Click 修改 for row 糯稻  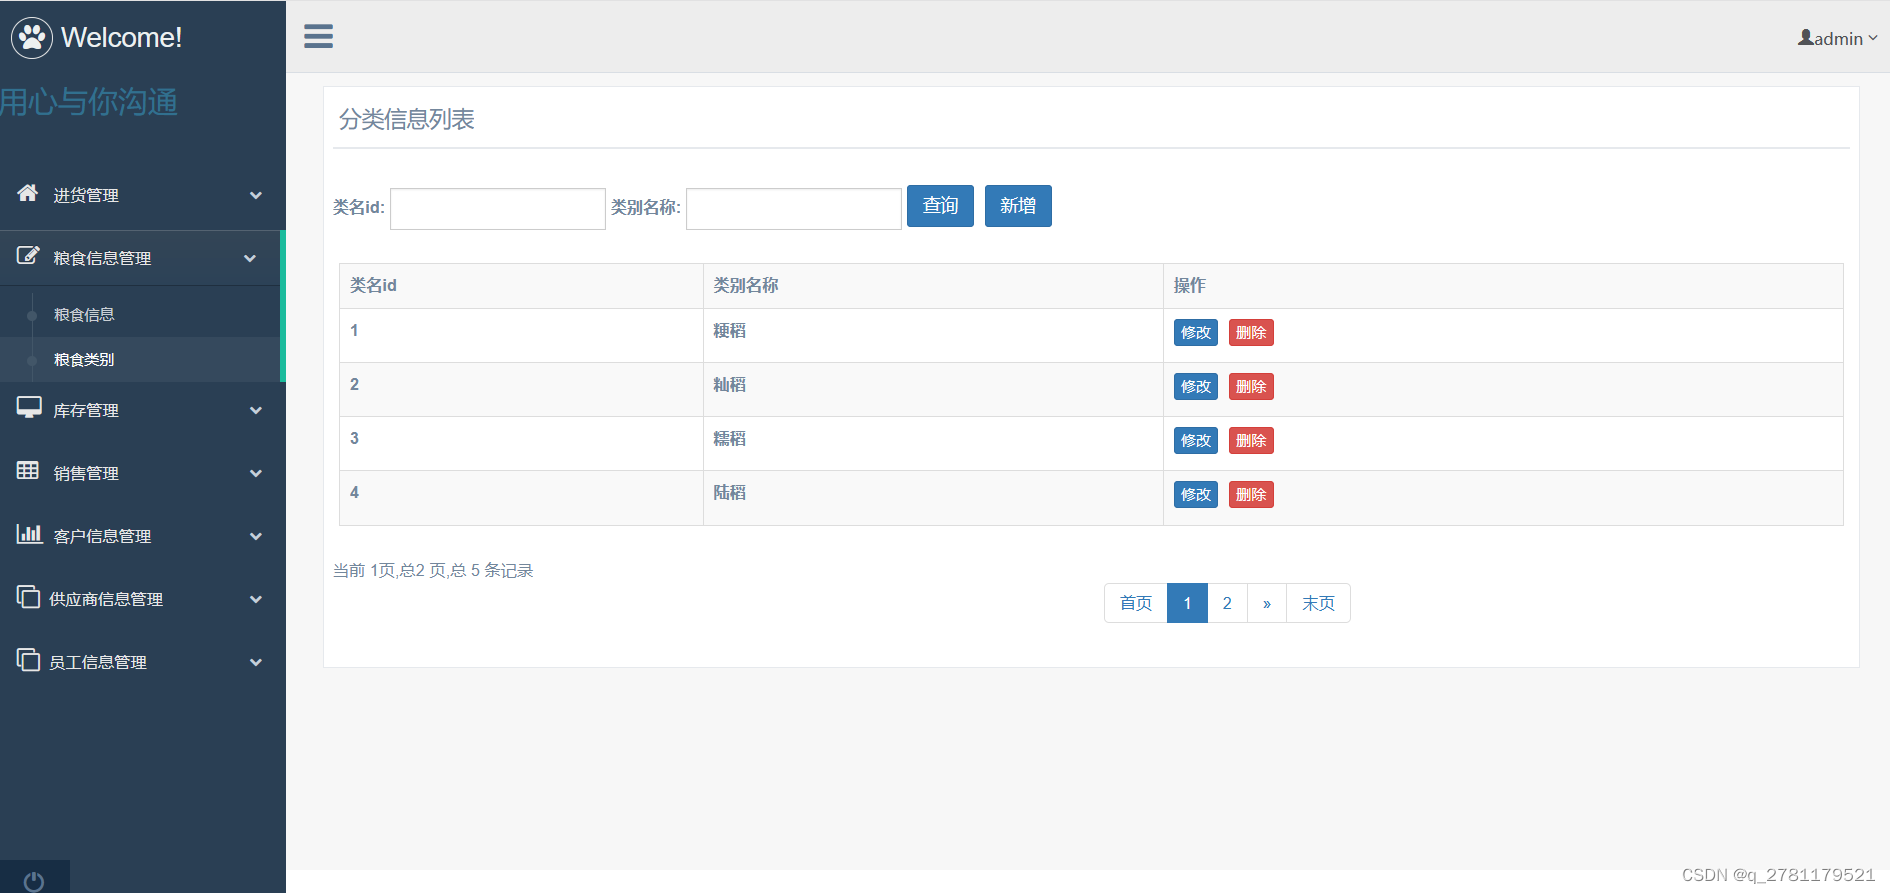[1196, 441]
